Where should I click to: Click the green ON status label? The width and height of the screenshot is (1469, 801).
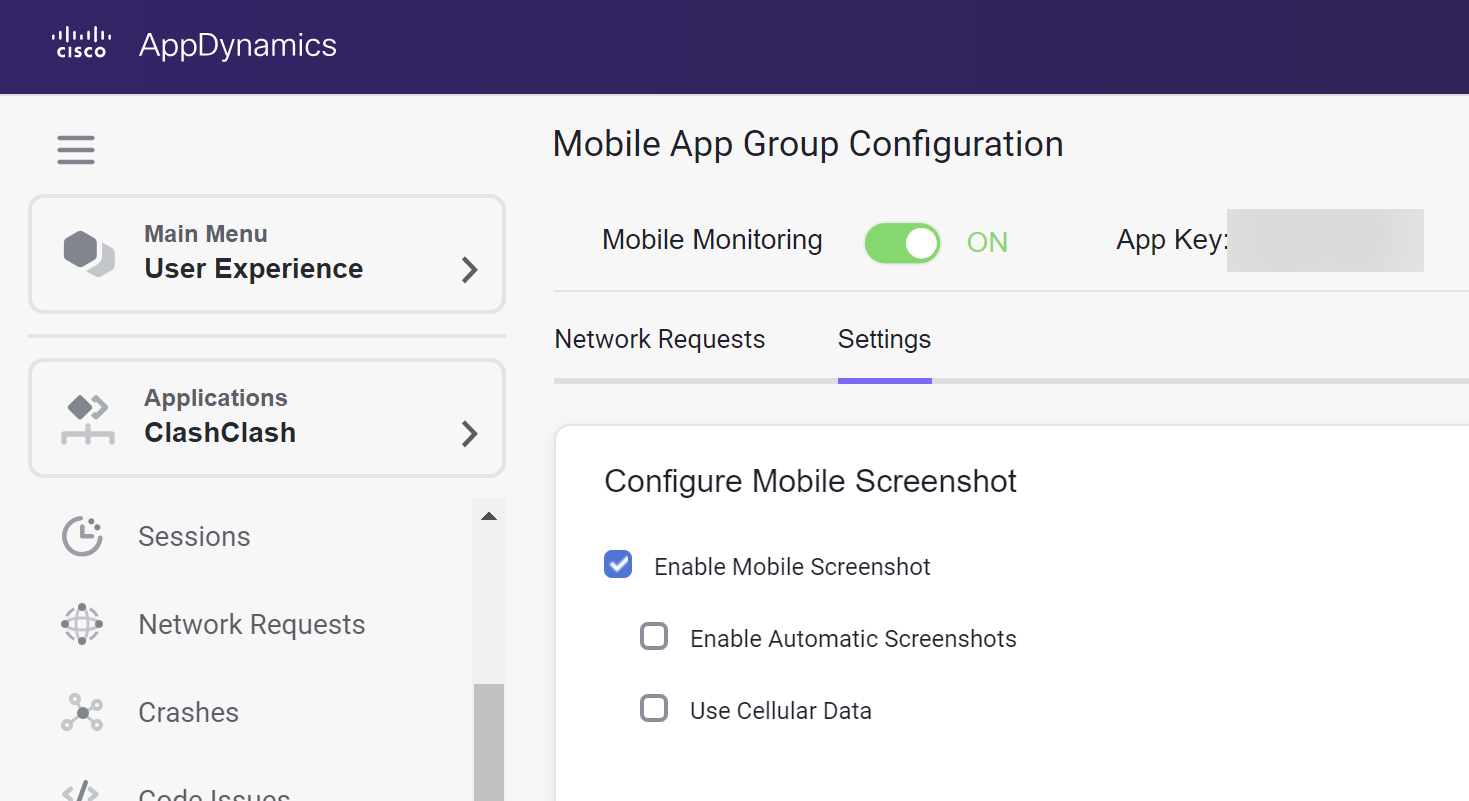(x=987, y=243)
